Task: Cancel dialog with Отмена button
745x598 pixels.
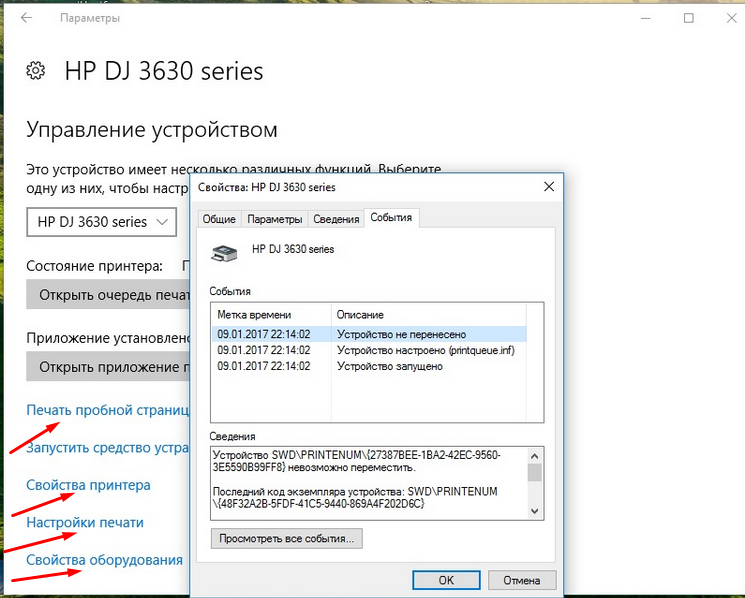Action: coord(522,580)
